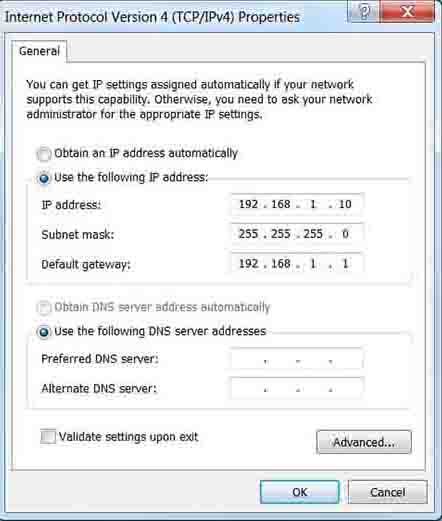Select Obtain an IP address automatically
442x521 pixels.
[44, 154]
